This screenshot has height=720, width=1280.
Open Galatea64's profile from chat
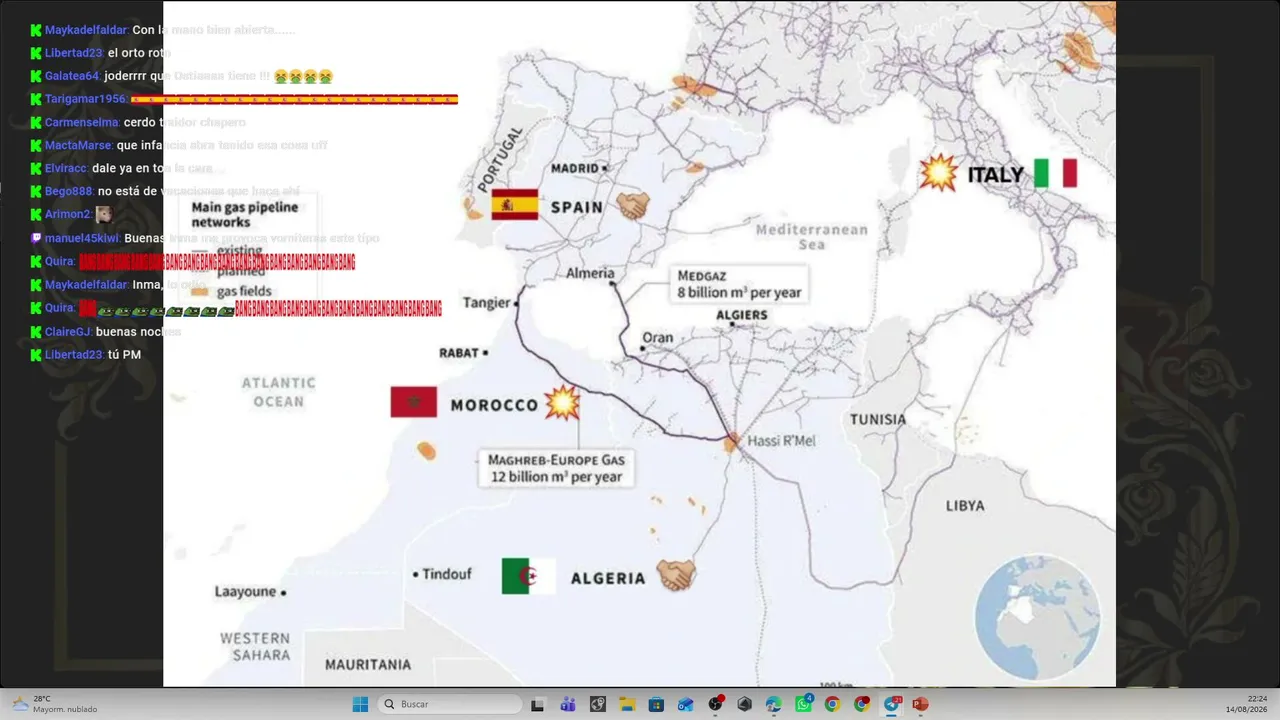pyautogui.click(x=72, y=76)
